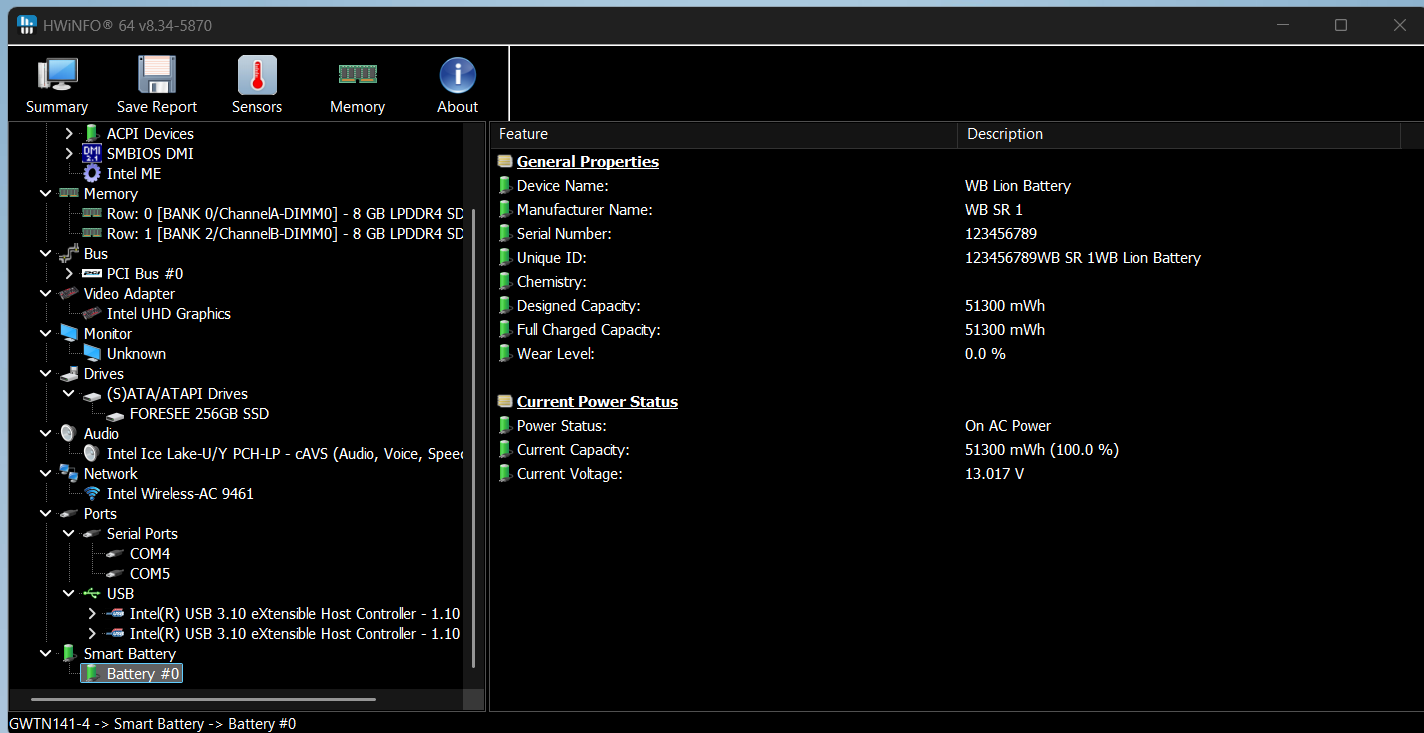Click the General Properties section icon
1424x733 pixels.
(505, 161)
